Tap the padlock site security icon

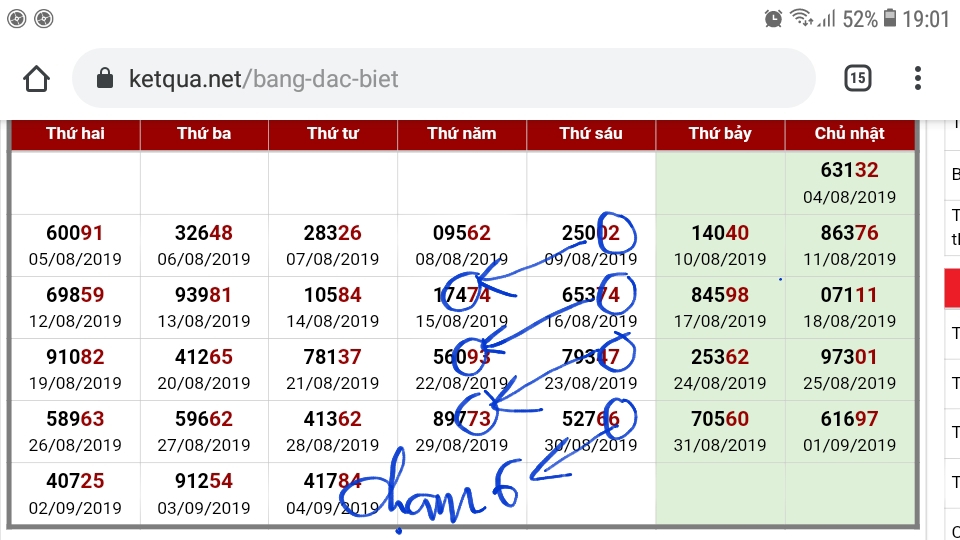tap(105, 78)
